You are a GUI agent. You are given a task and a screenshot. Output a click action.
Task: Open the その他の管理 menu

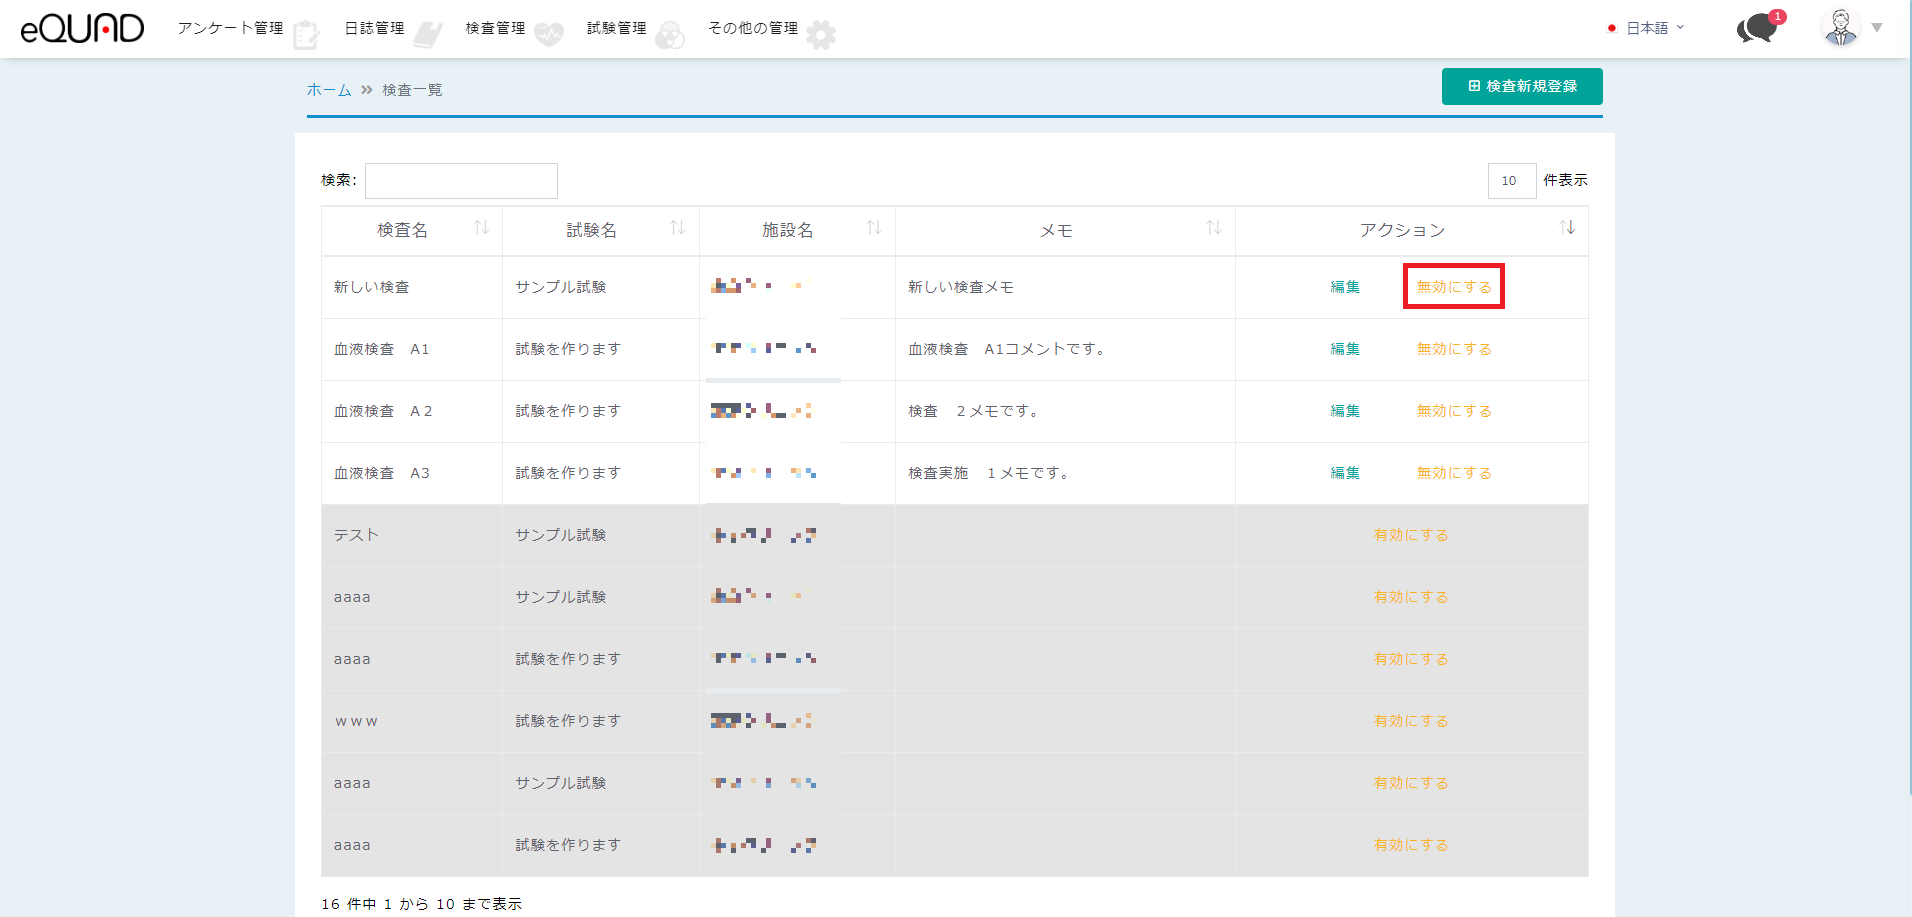[x=753, y=28]
